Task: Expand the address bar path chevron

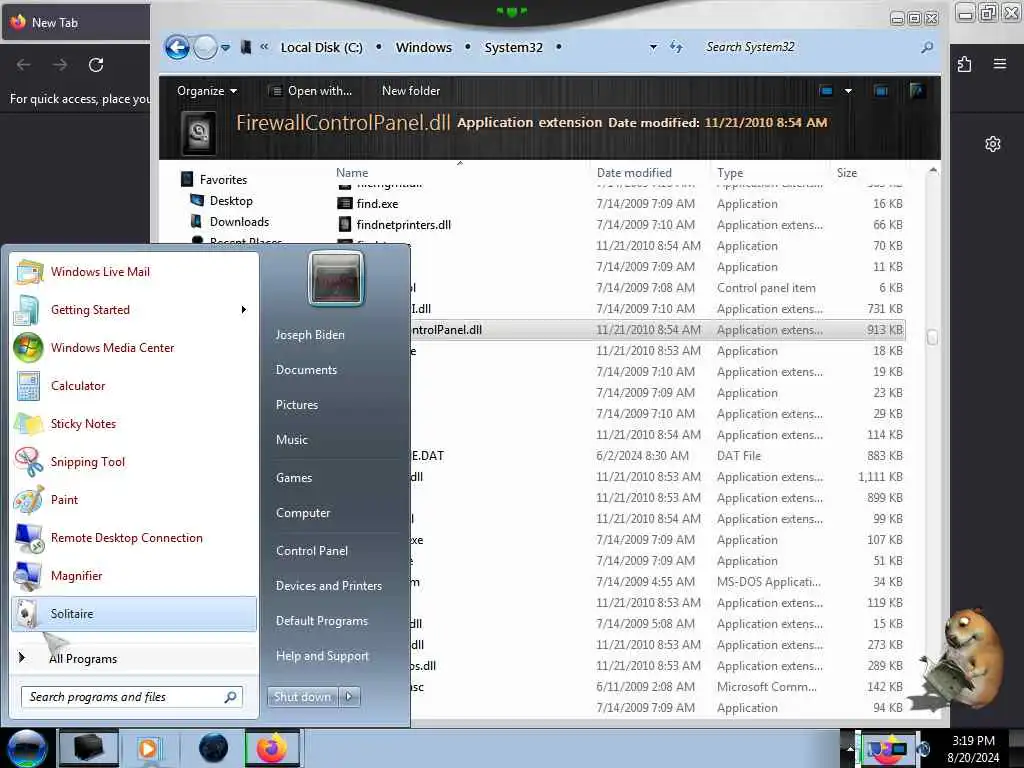Action: click(264, 47)
